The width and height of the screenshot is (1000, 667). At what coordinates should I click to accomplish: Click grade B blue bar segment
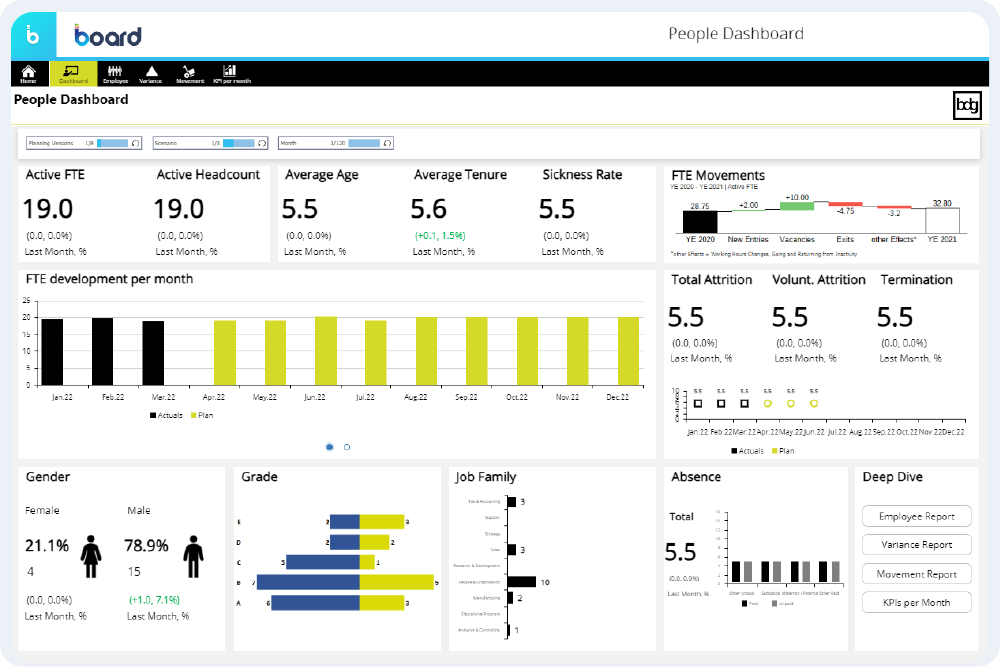click(308, 582)
